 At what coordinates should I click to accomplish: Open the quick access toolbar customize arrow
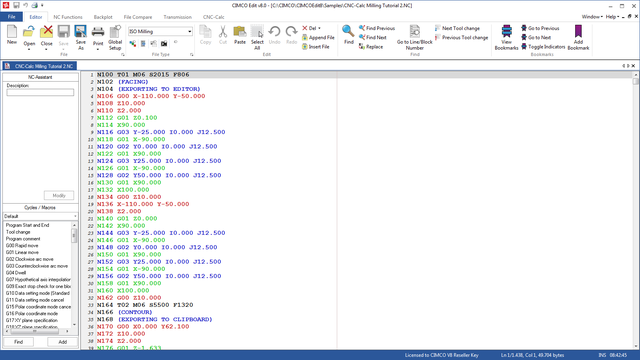point(42,5)
